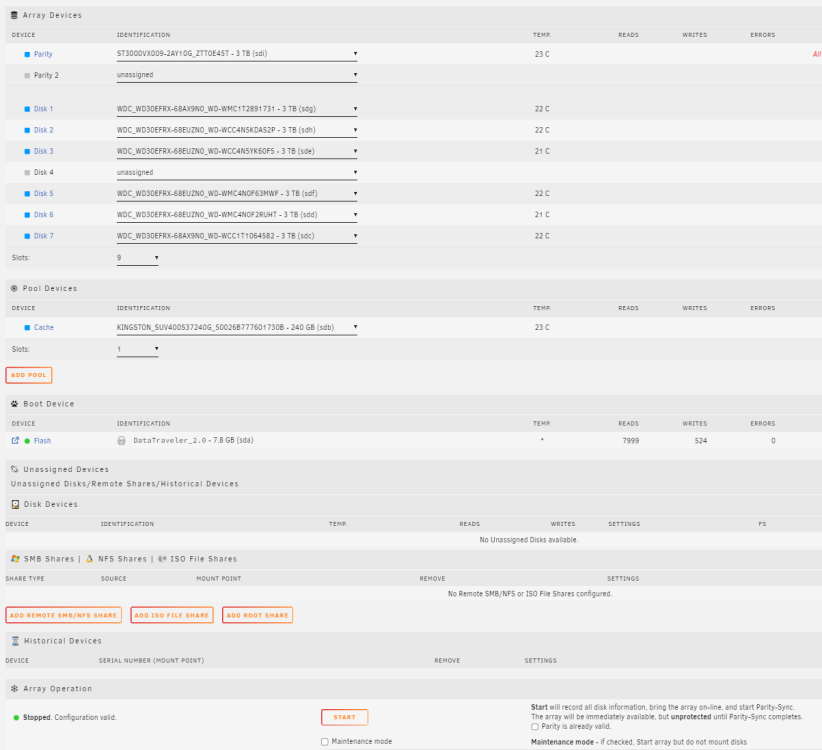The height and width of the screenshot is (750, 822).
Task: Open the Parity device link
Action: click(x=43, y=55)
